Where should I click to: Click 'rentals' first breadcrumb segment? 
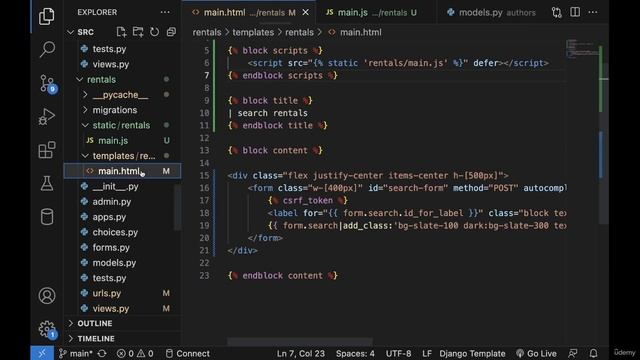(x=207, y=32)
